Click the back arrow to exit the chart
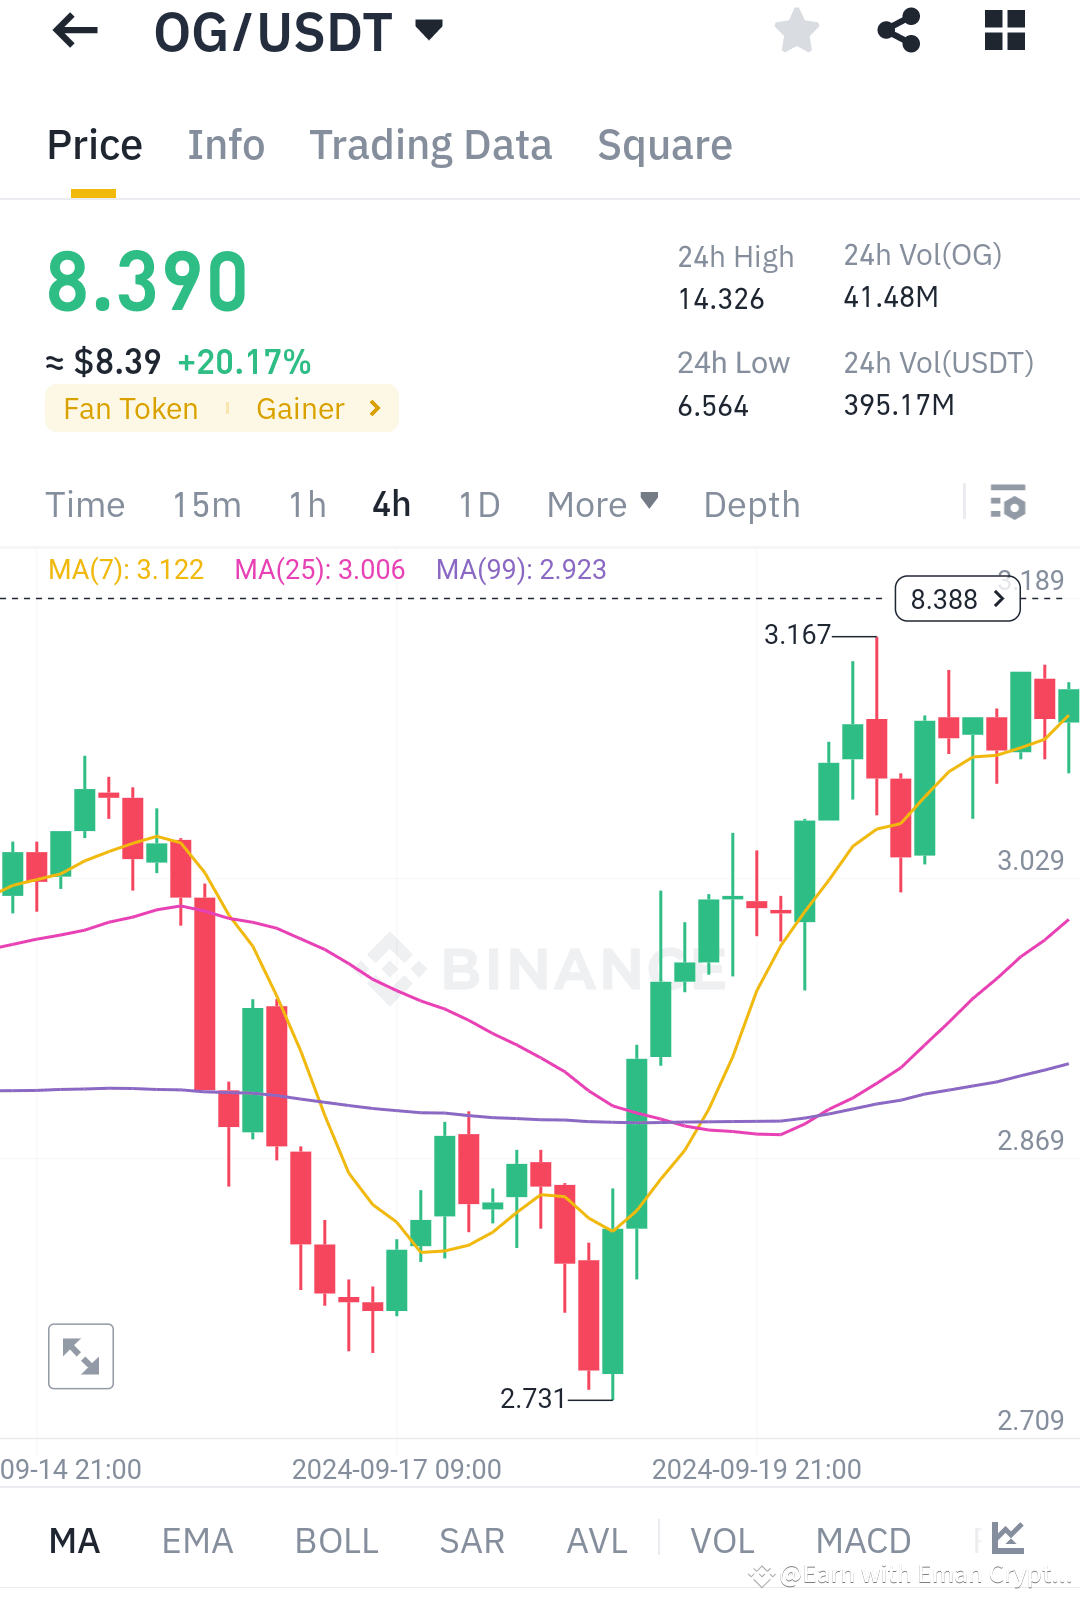 (75, 31)
